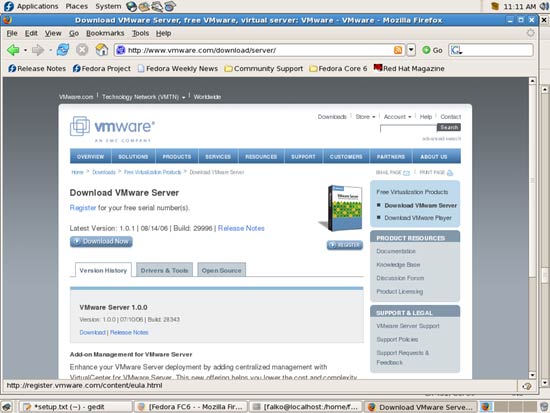
Task: Click the RSS feed icon in the address bar
Action: [x=398, y=50]
